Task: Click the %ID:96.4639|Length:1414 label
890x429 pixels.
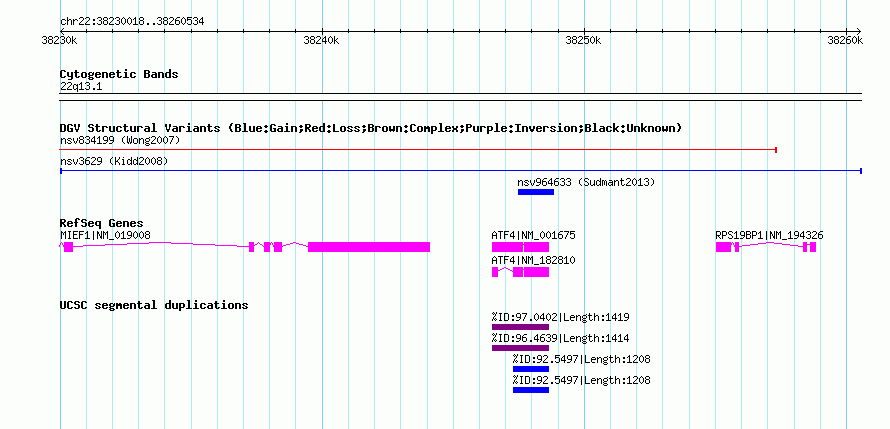Action: pos(560,338)
